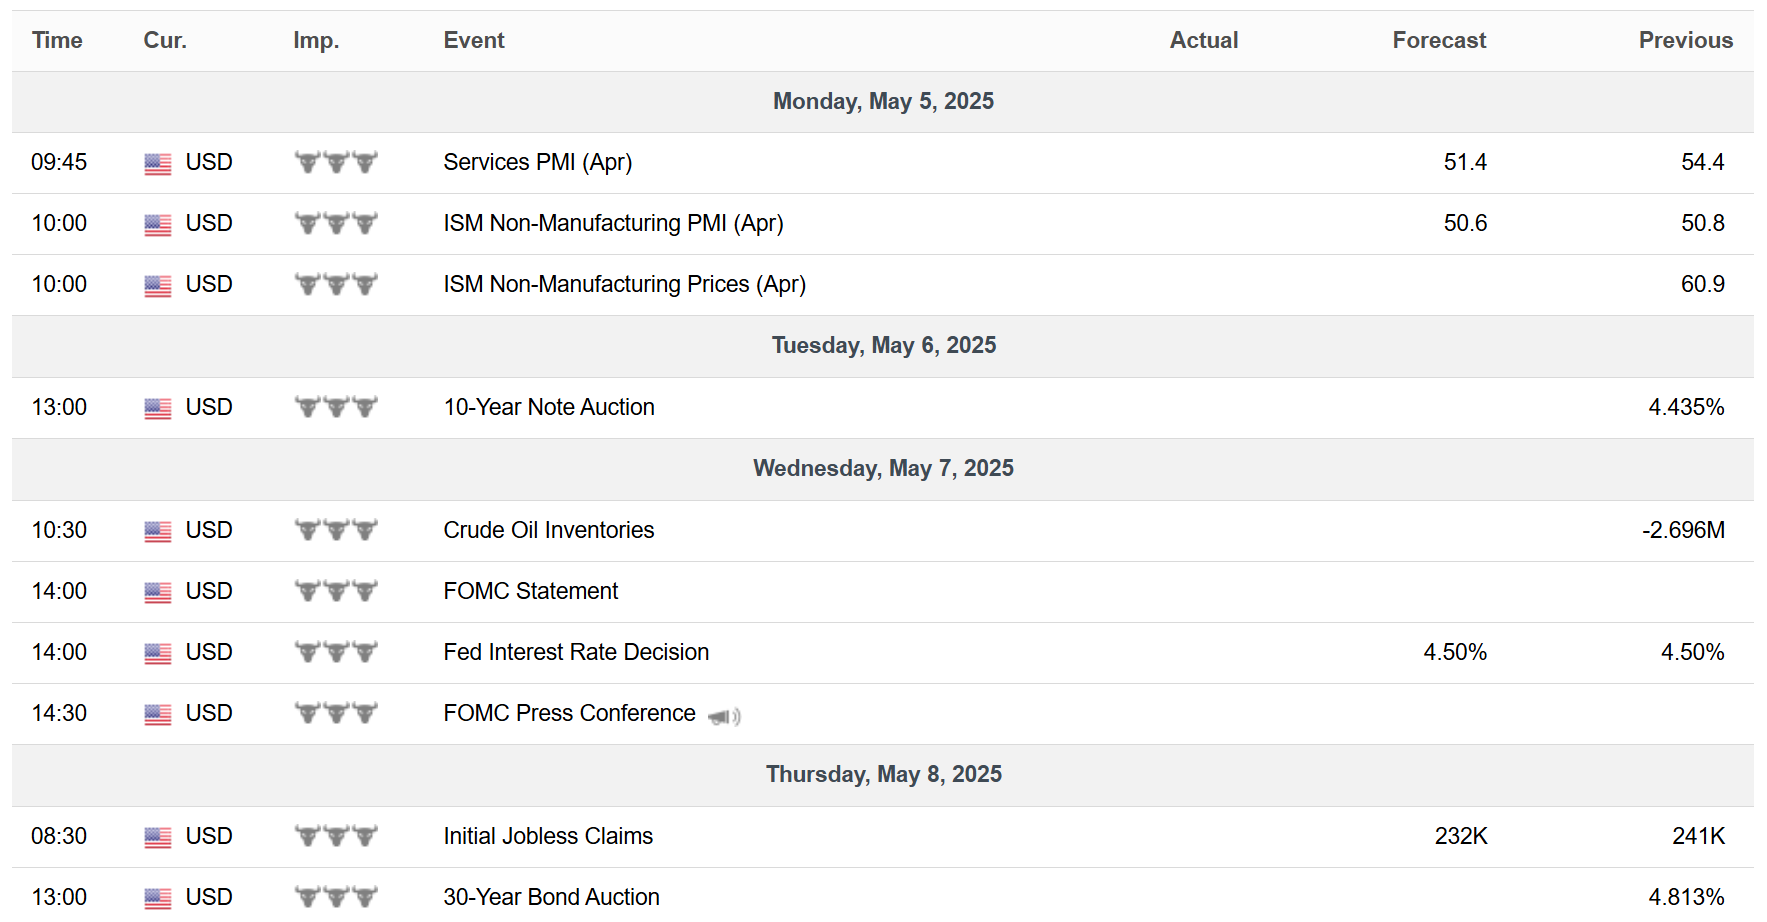Click the 4.50% forecast for Fed rate decision

tap(1455, 652)
